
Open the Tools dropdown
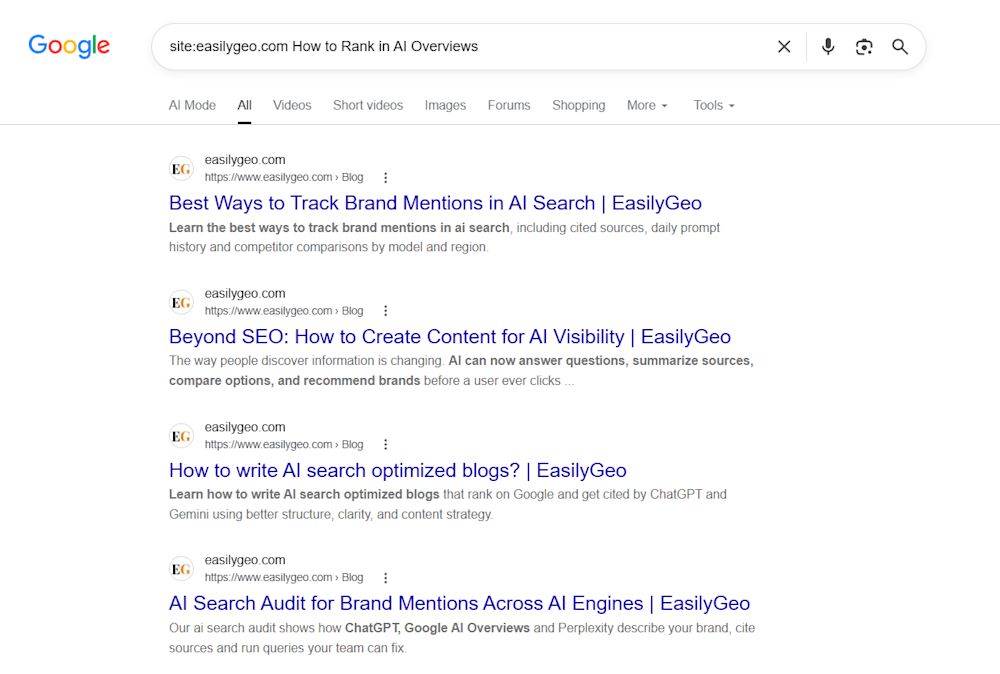click(714, 105)
